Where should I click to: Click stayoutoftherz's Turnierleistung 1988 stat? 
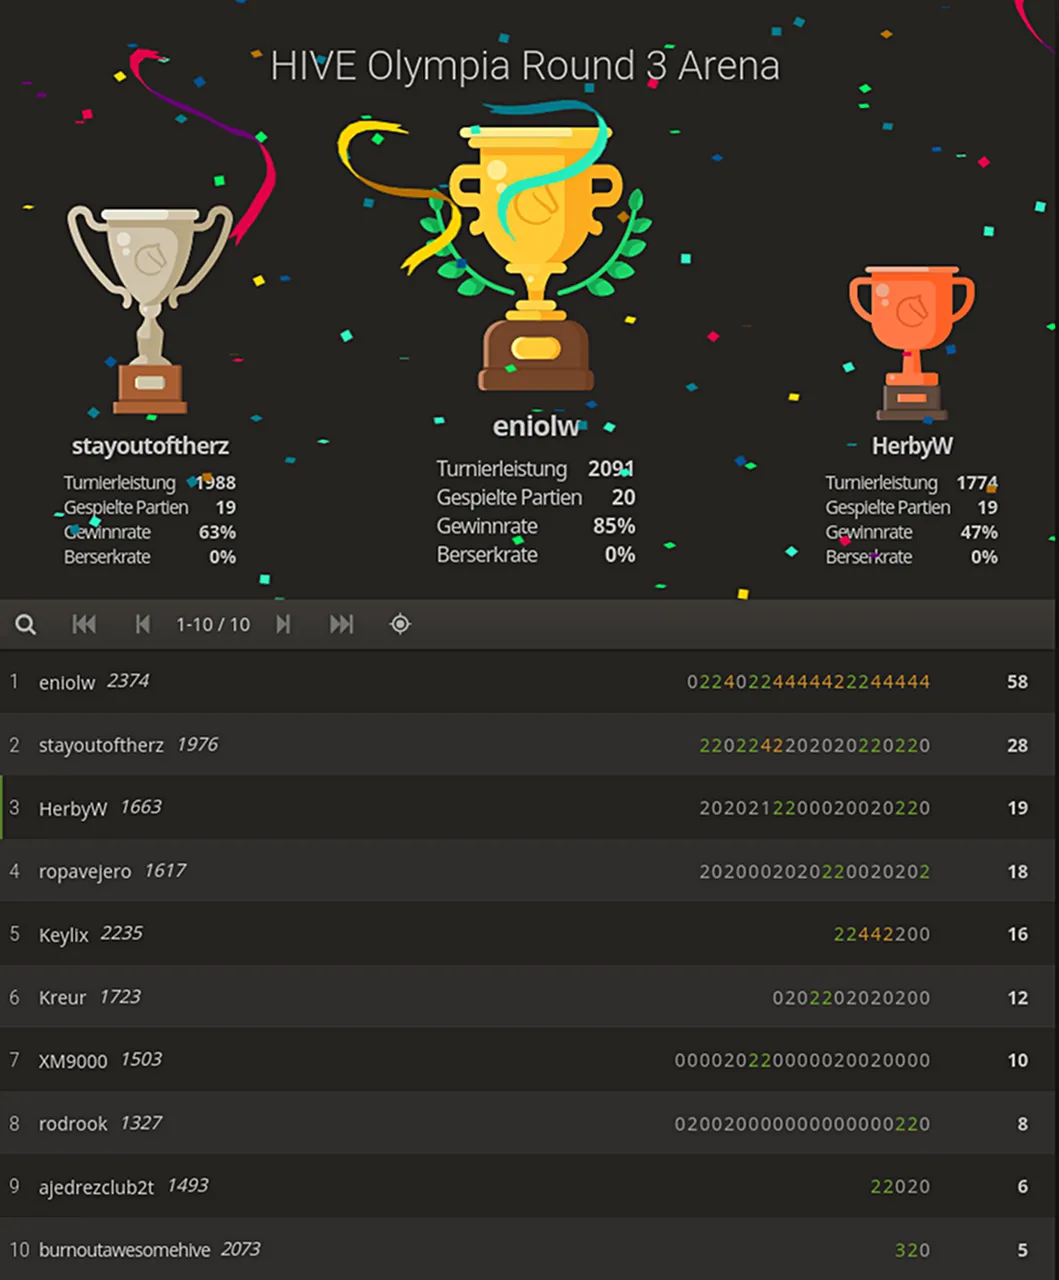150,483
